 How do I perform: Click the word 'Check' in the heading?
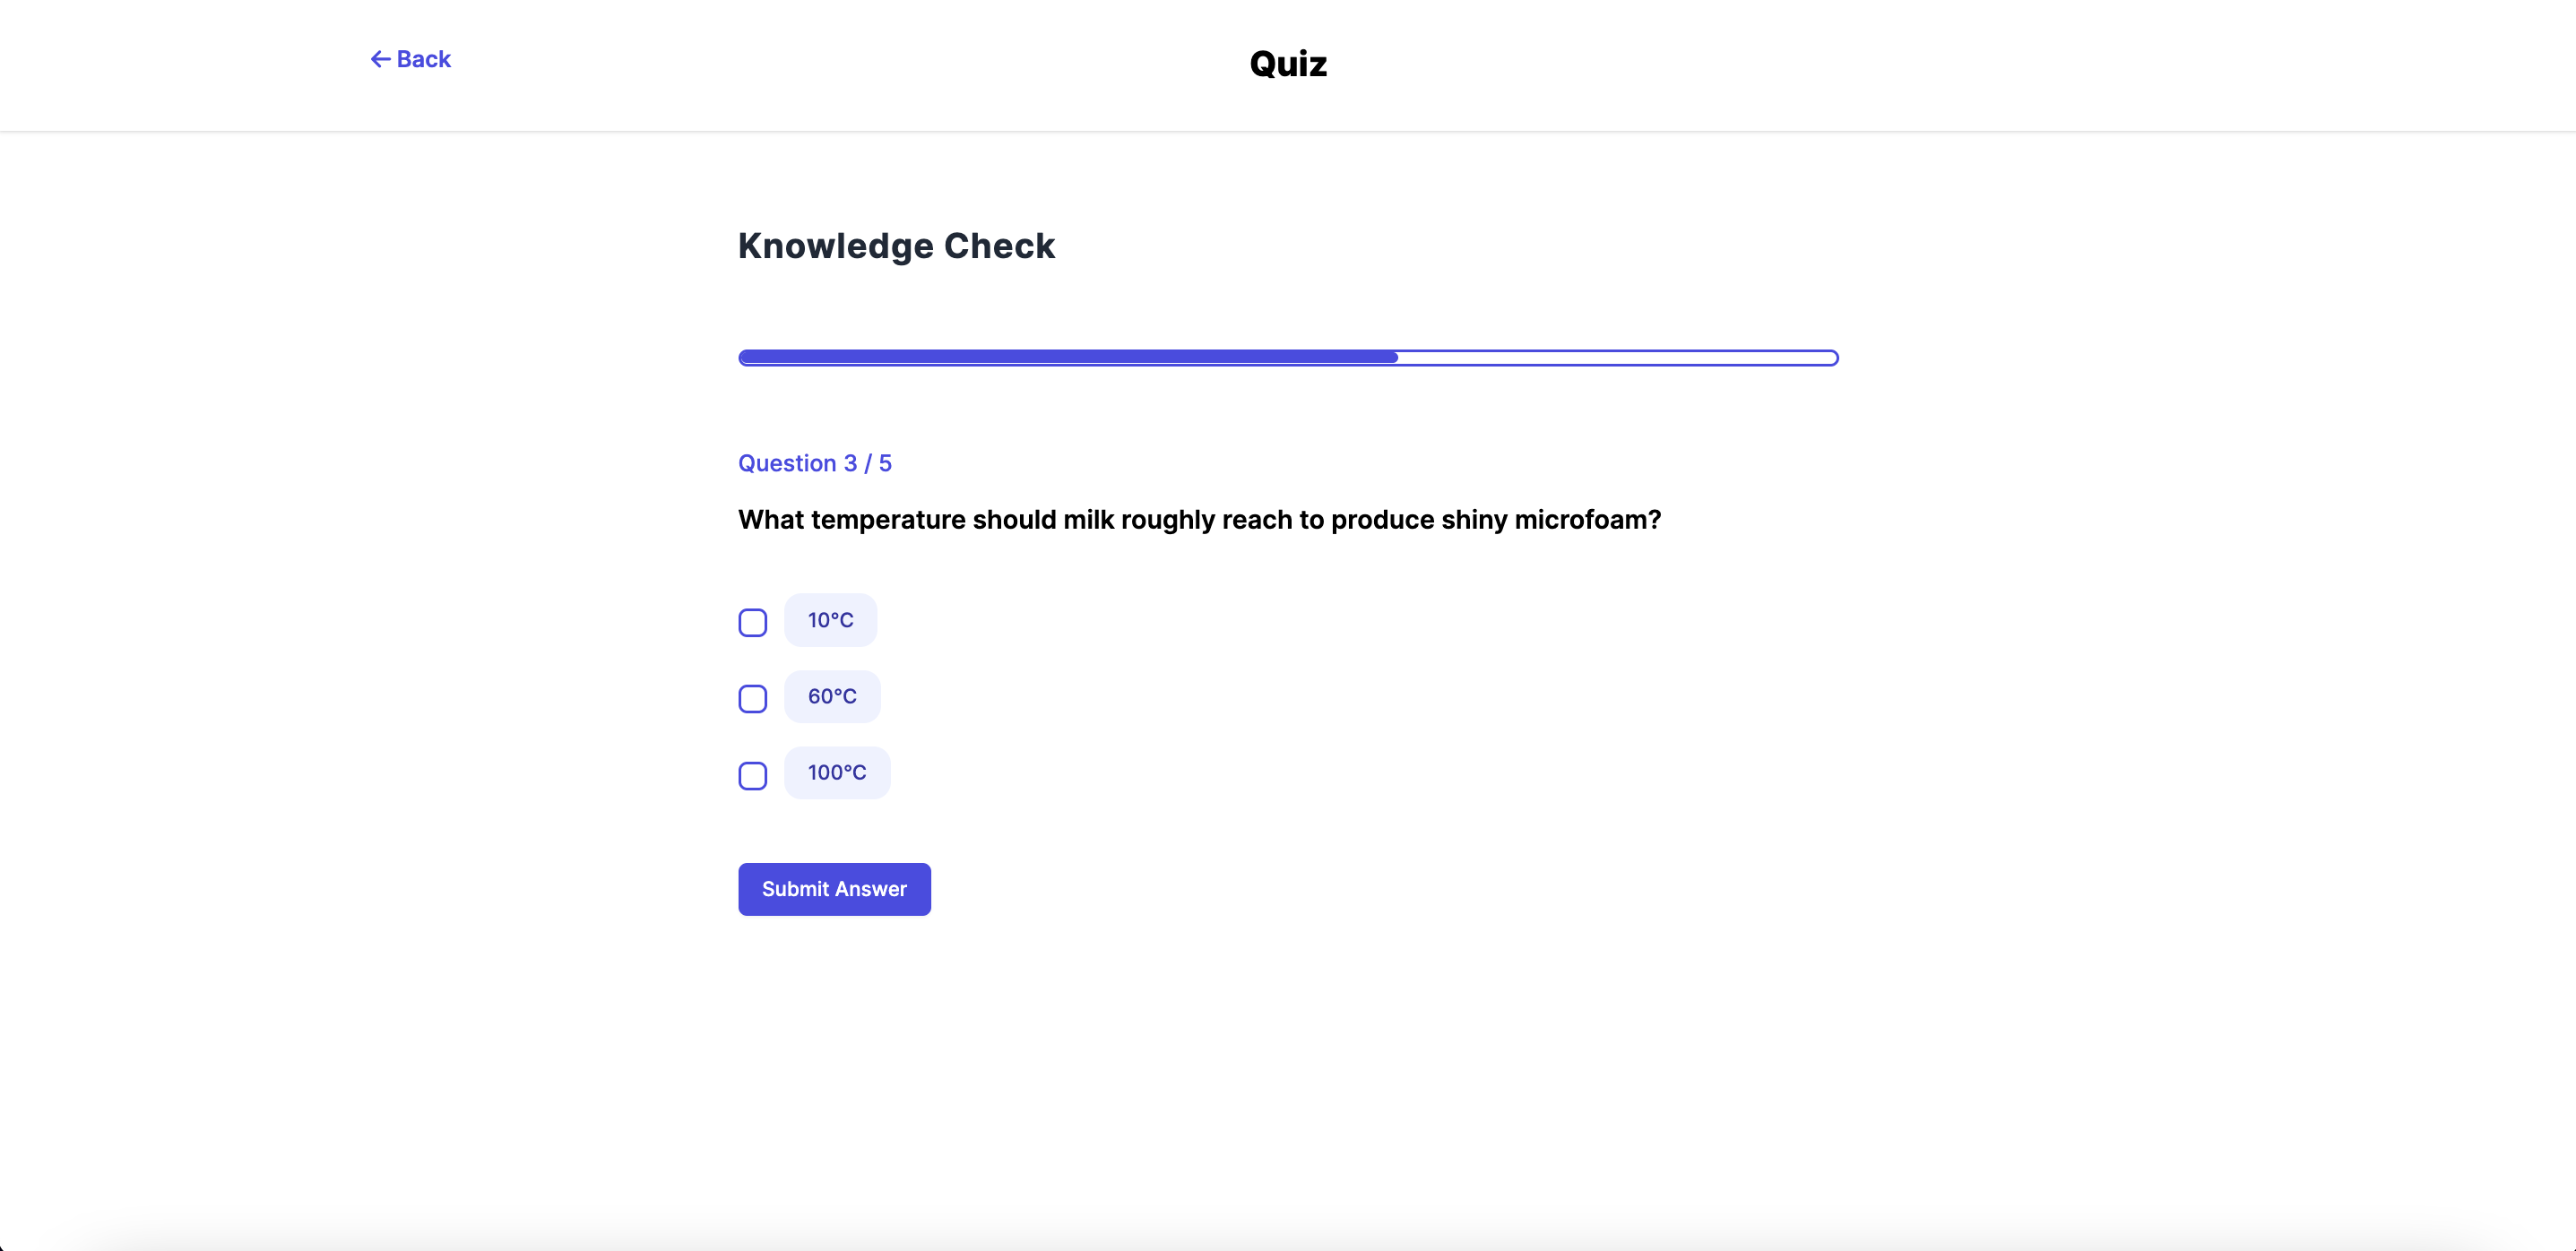tap(999, 246)
